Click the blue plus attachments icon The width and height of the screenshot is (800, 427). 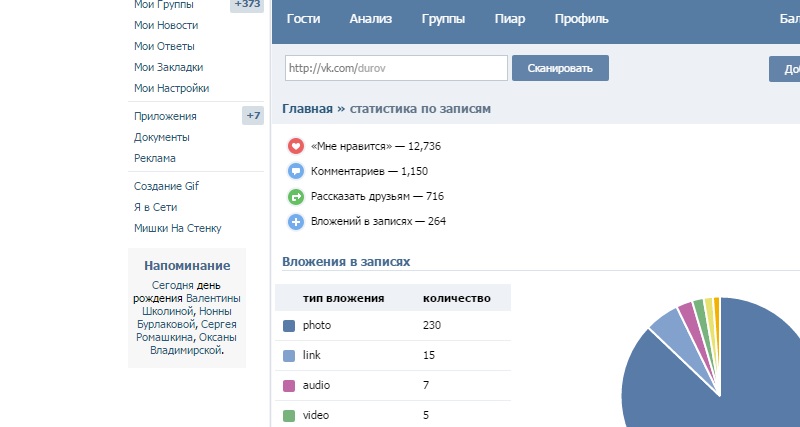[x=296, y=221]
